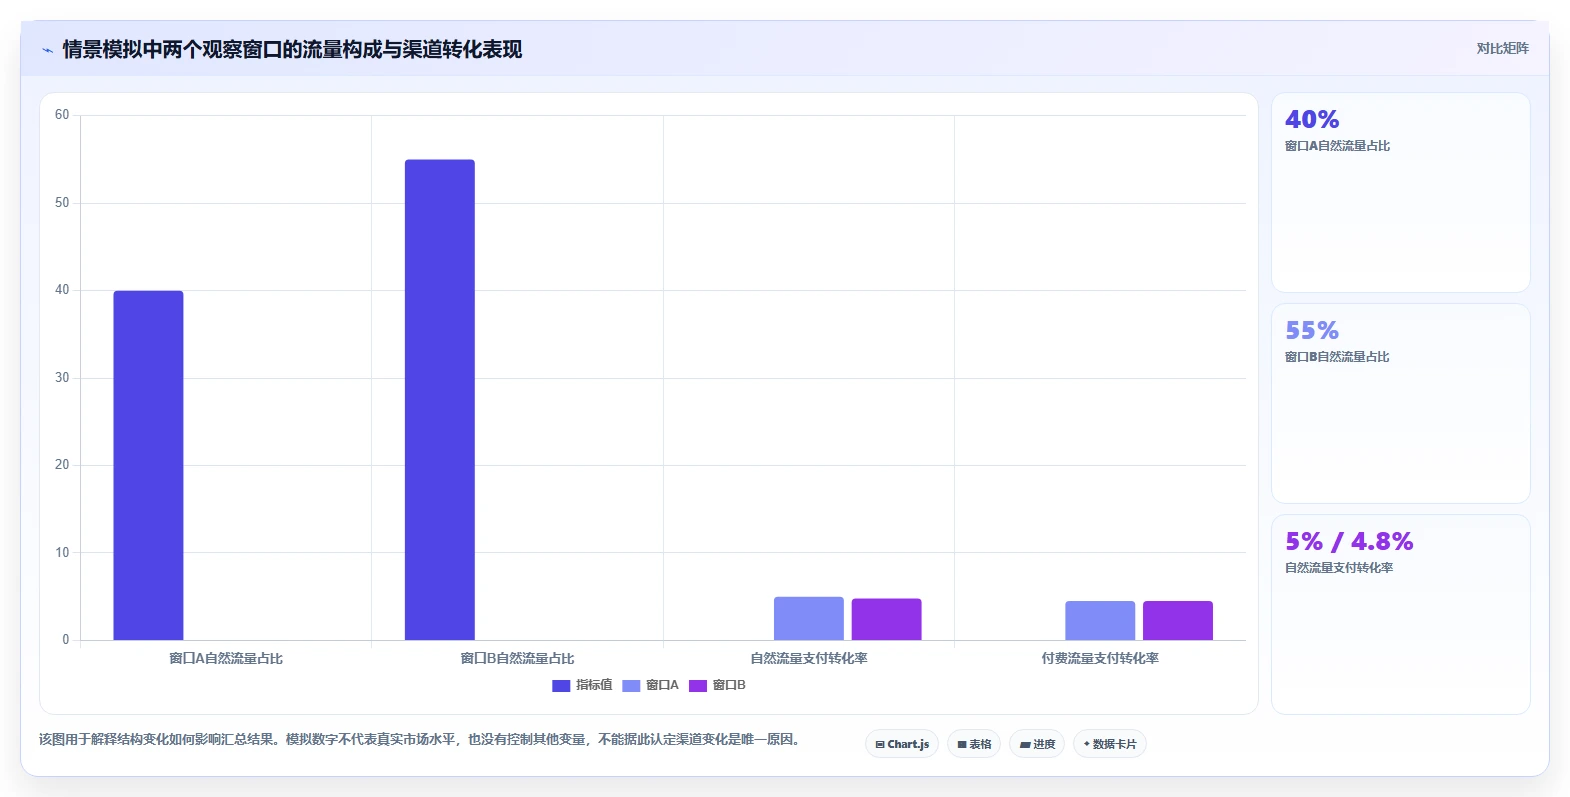This screenshot has height=797, width=1570.
Task: Open the 55% data card
Action: tap(1401, 404)
